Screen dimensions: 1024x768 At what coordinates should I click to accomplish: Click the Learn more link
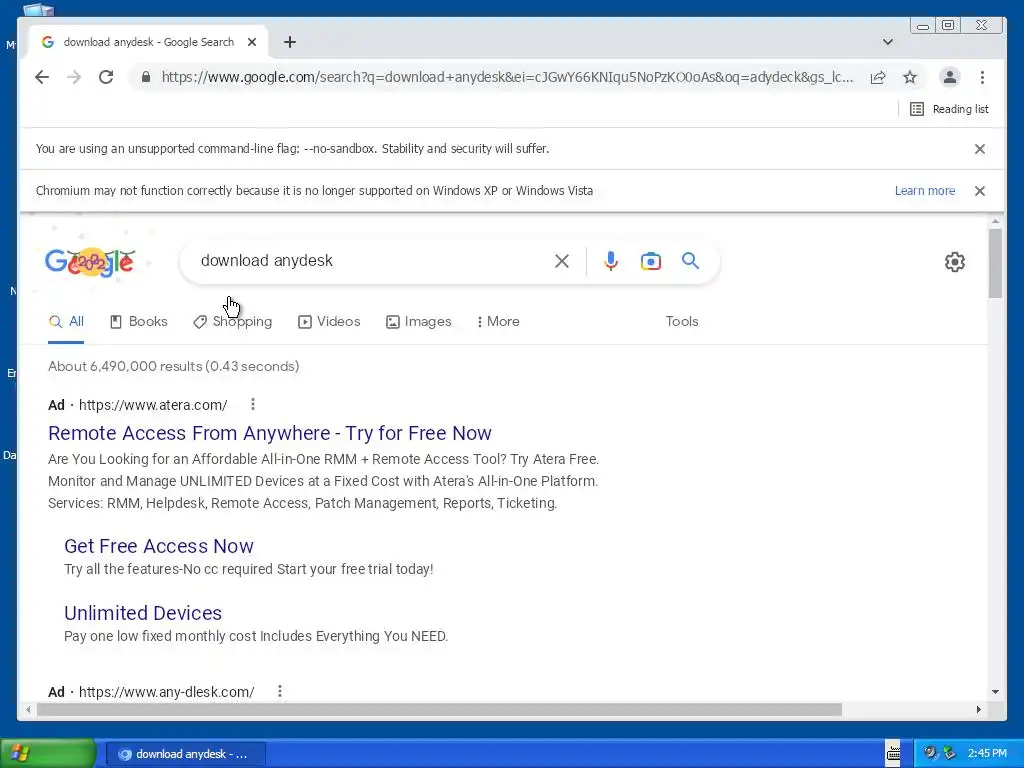coord(925,191)
